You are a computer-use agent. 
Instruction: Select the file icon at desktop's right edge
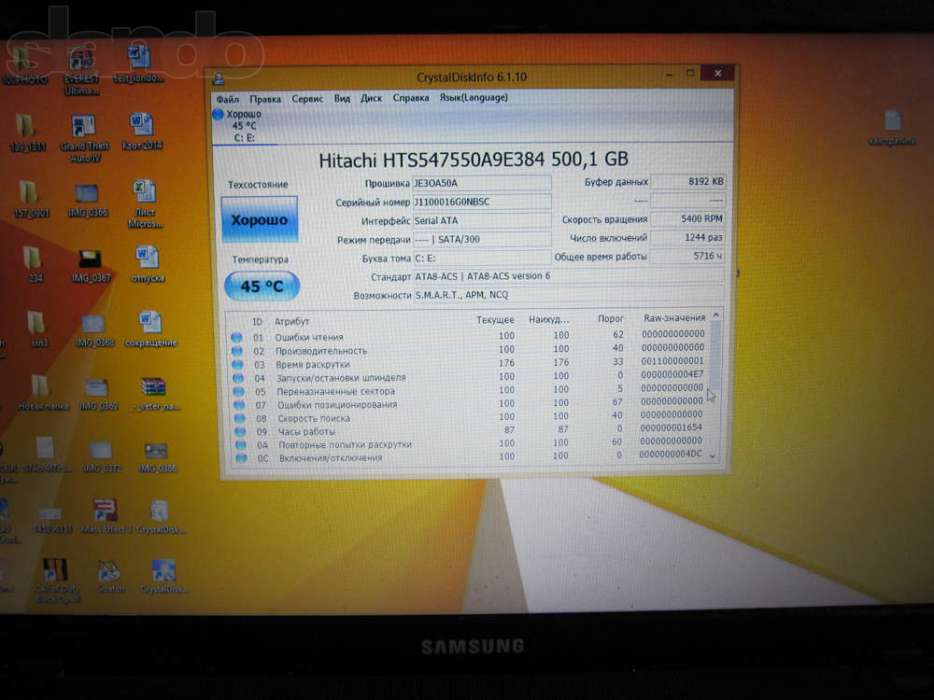tap(891, 127)
